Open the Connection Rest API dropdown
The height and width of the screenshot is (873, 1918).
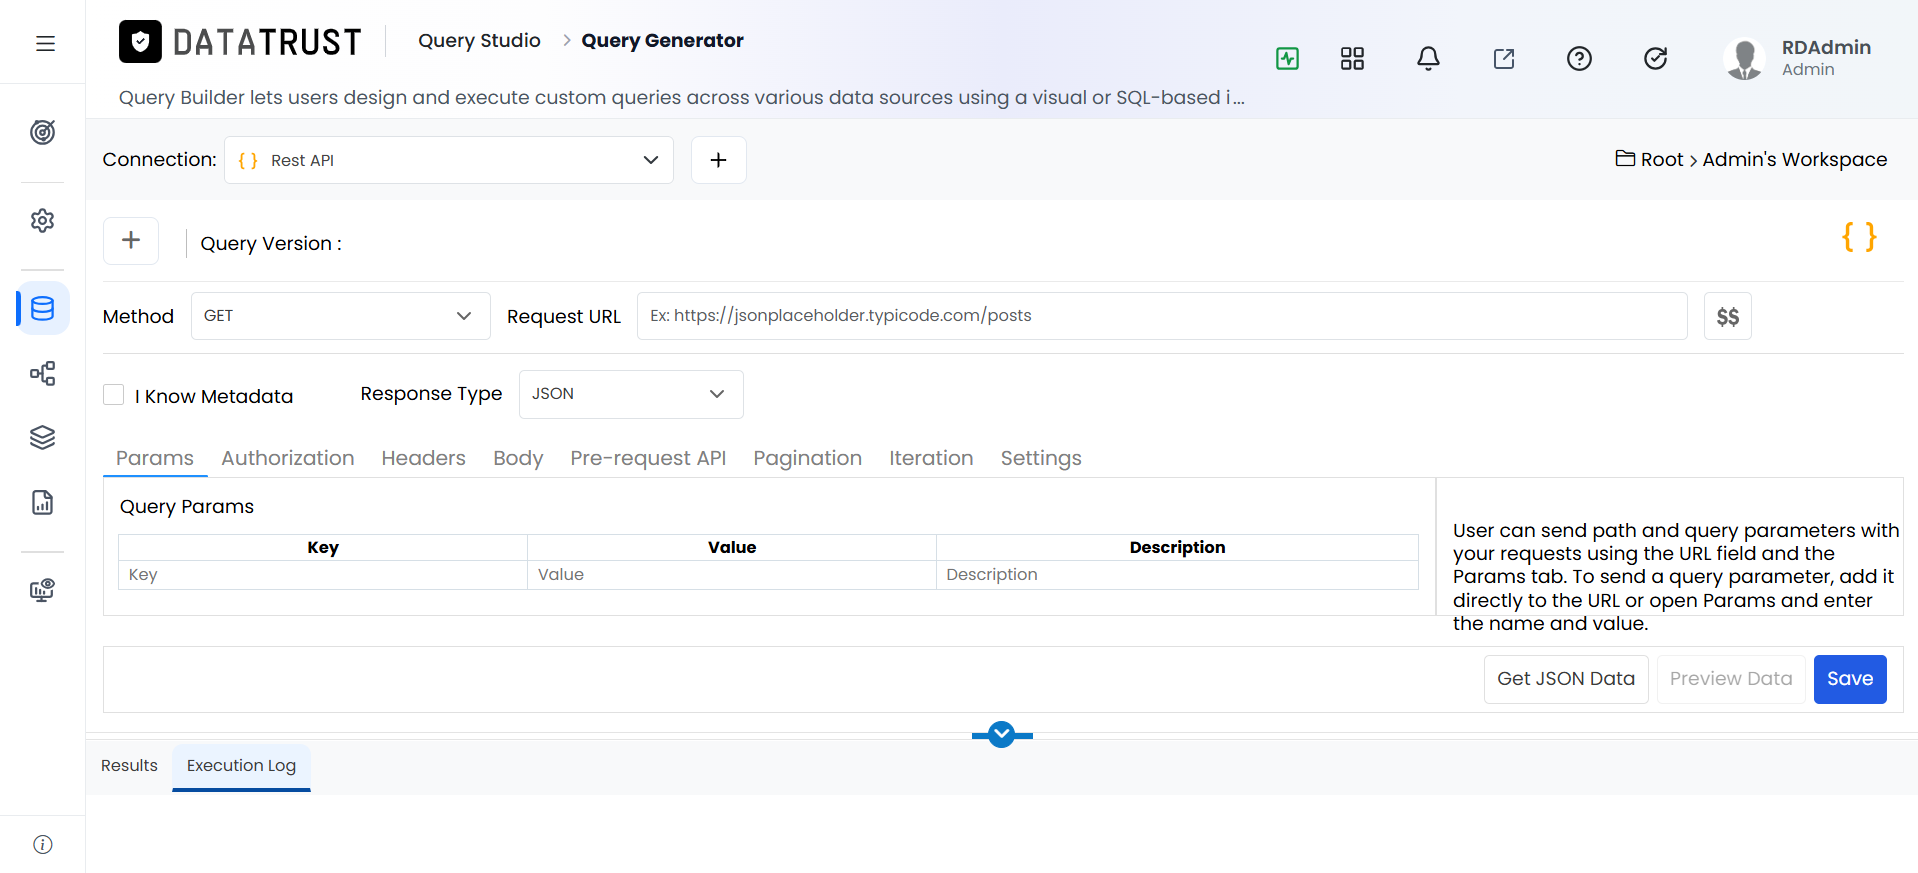tap(449, 160)
